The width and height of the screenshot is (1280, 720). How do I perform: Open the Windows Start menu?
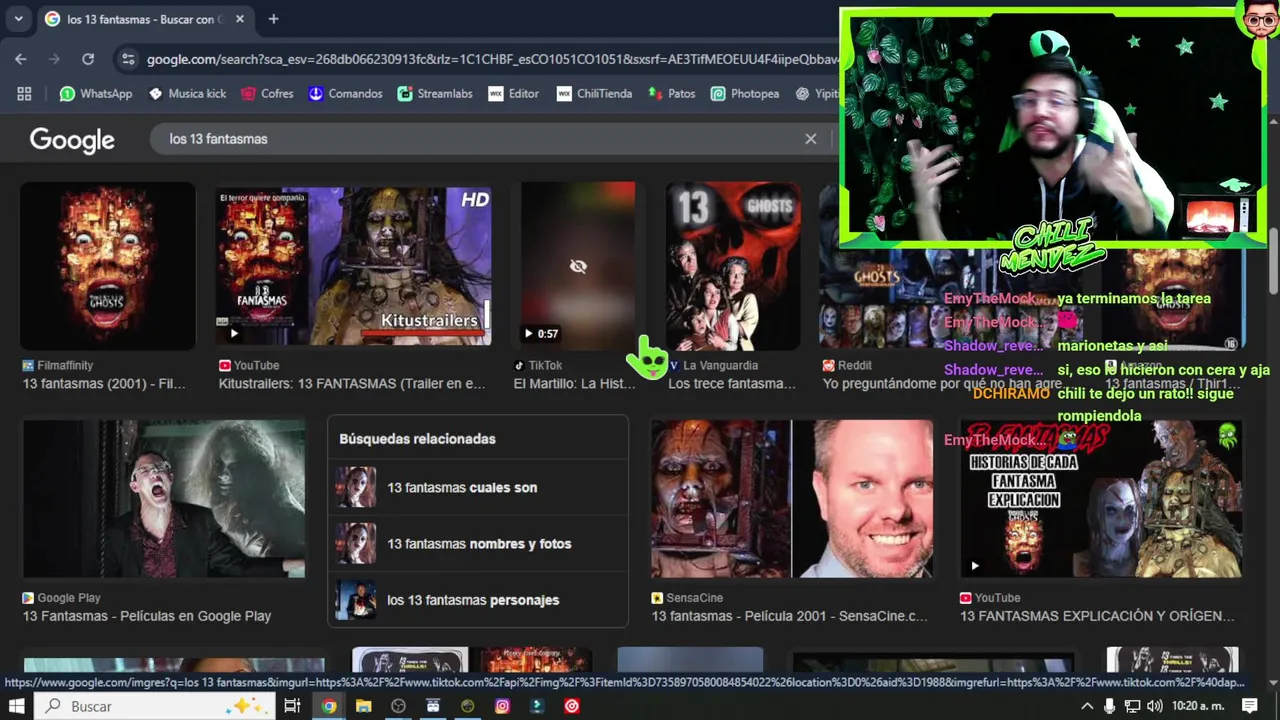click(x=17, y=706)
